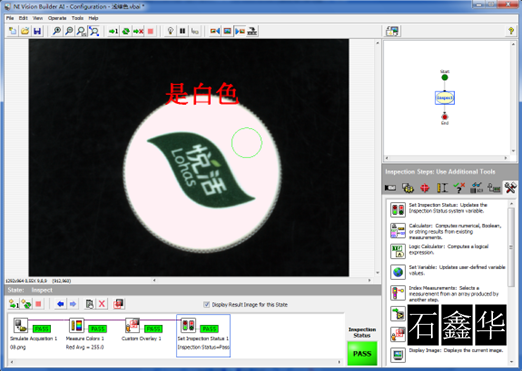Click the tools list scroll-down arrow
Screen dimensions: 522x371
pyautogui.click(x=512, y=361)
